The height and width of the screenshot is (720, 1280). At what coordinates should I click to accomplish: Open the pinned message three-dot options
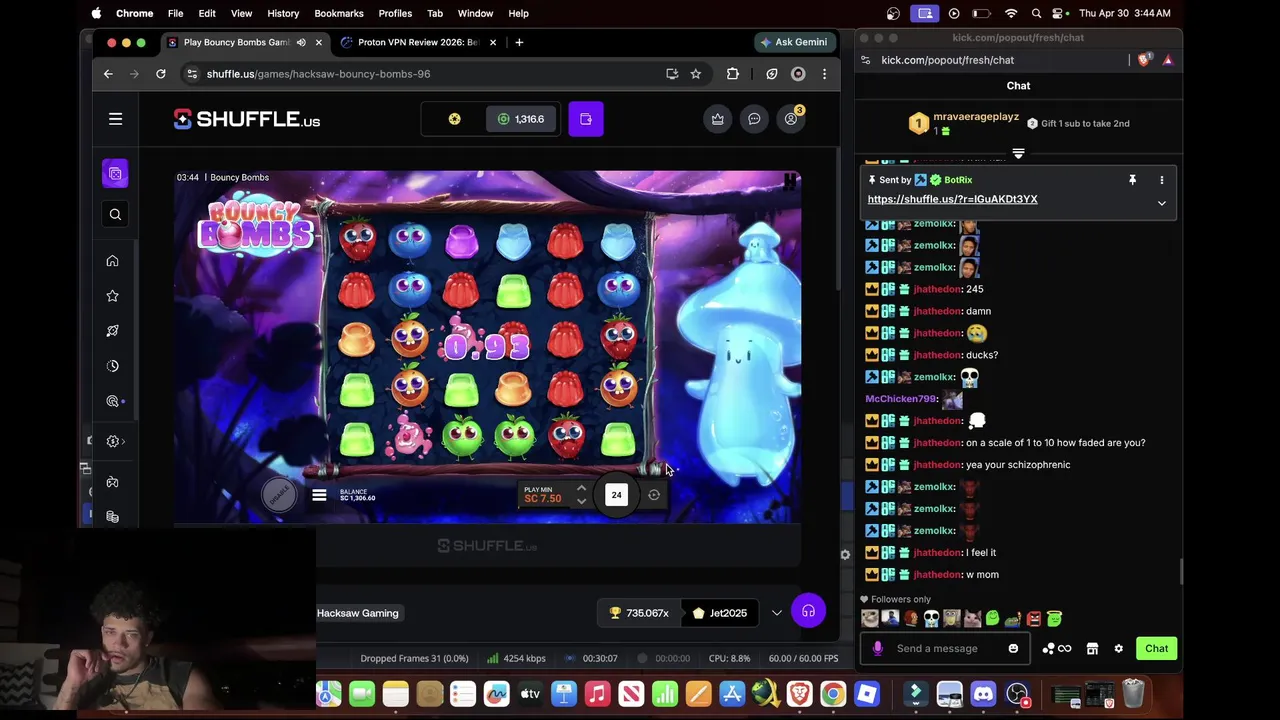tap(1161, 180)
